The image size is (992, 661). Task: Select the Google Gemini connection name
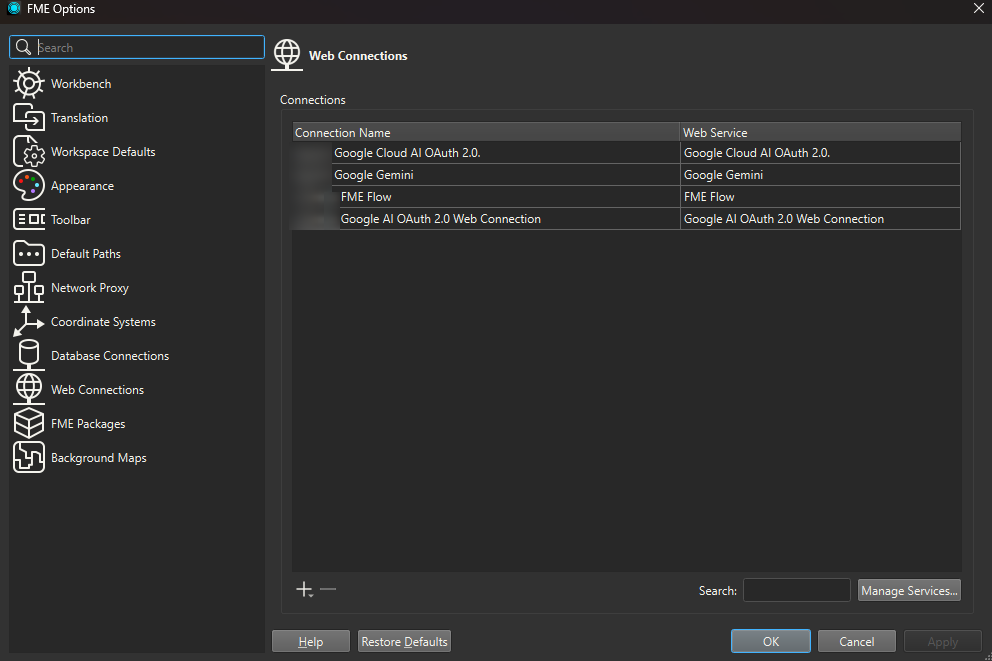(373, 175)
